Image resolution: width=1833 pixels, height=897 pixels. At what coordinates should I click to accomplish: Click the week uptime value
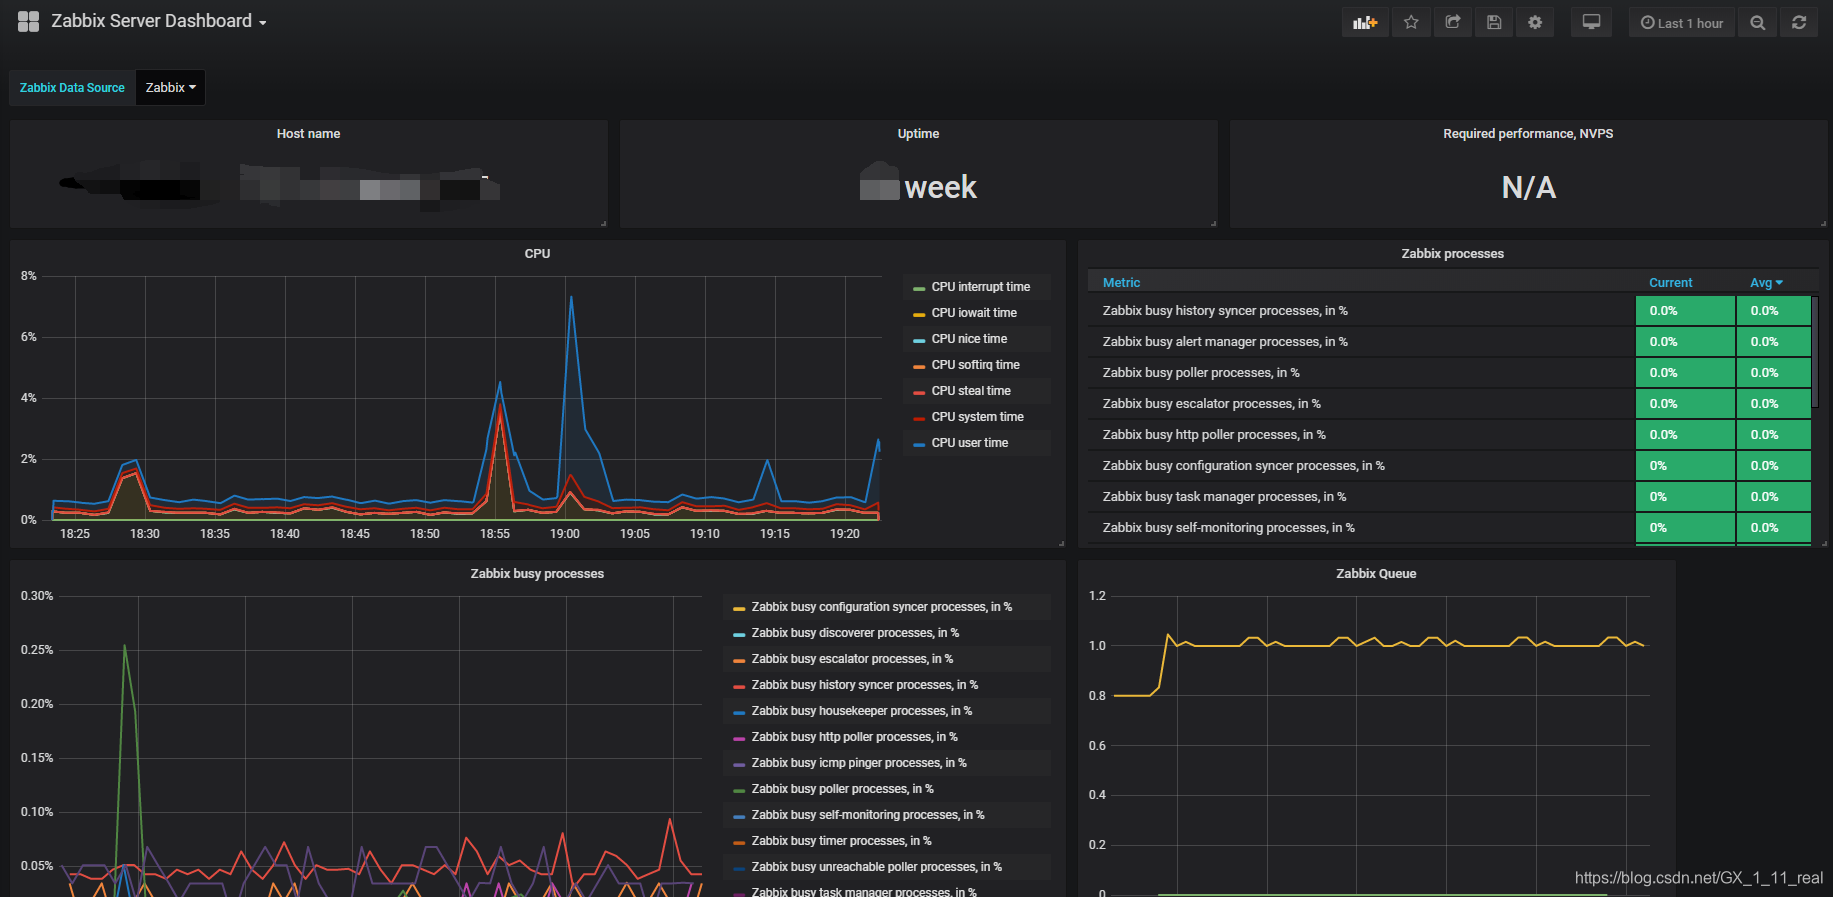coord(940,188)
